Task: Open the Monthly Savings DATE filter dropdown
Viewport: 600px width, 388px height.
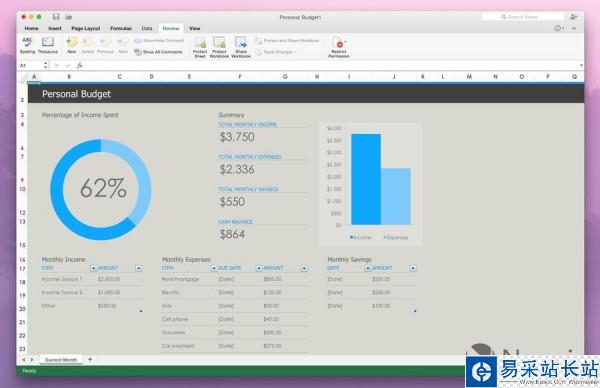Action: coord(368,268)
